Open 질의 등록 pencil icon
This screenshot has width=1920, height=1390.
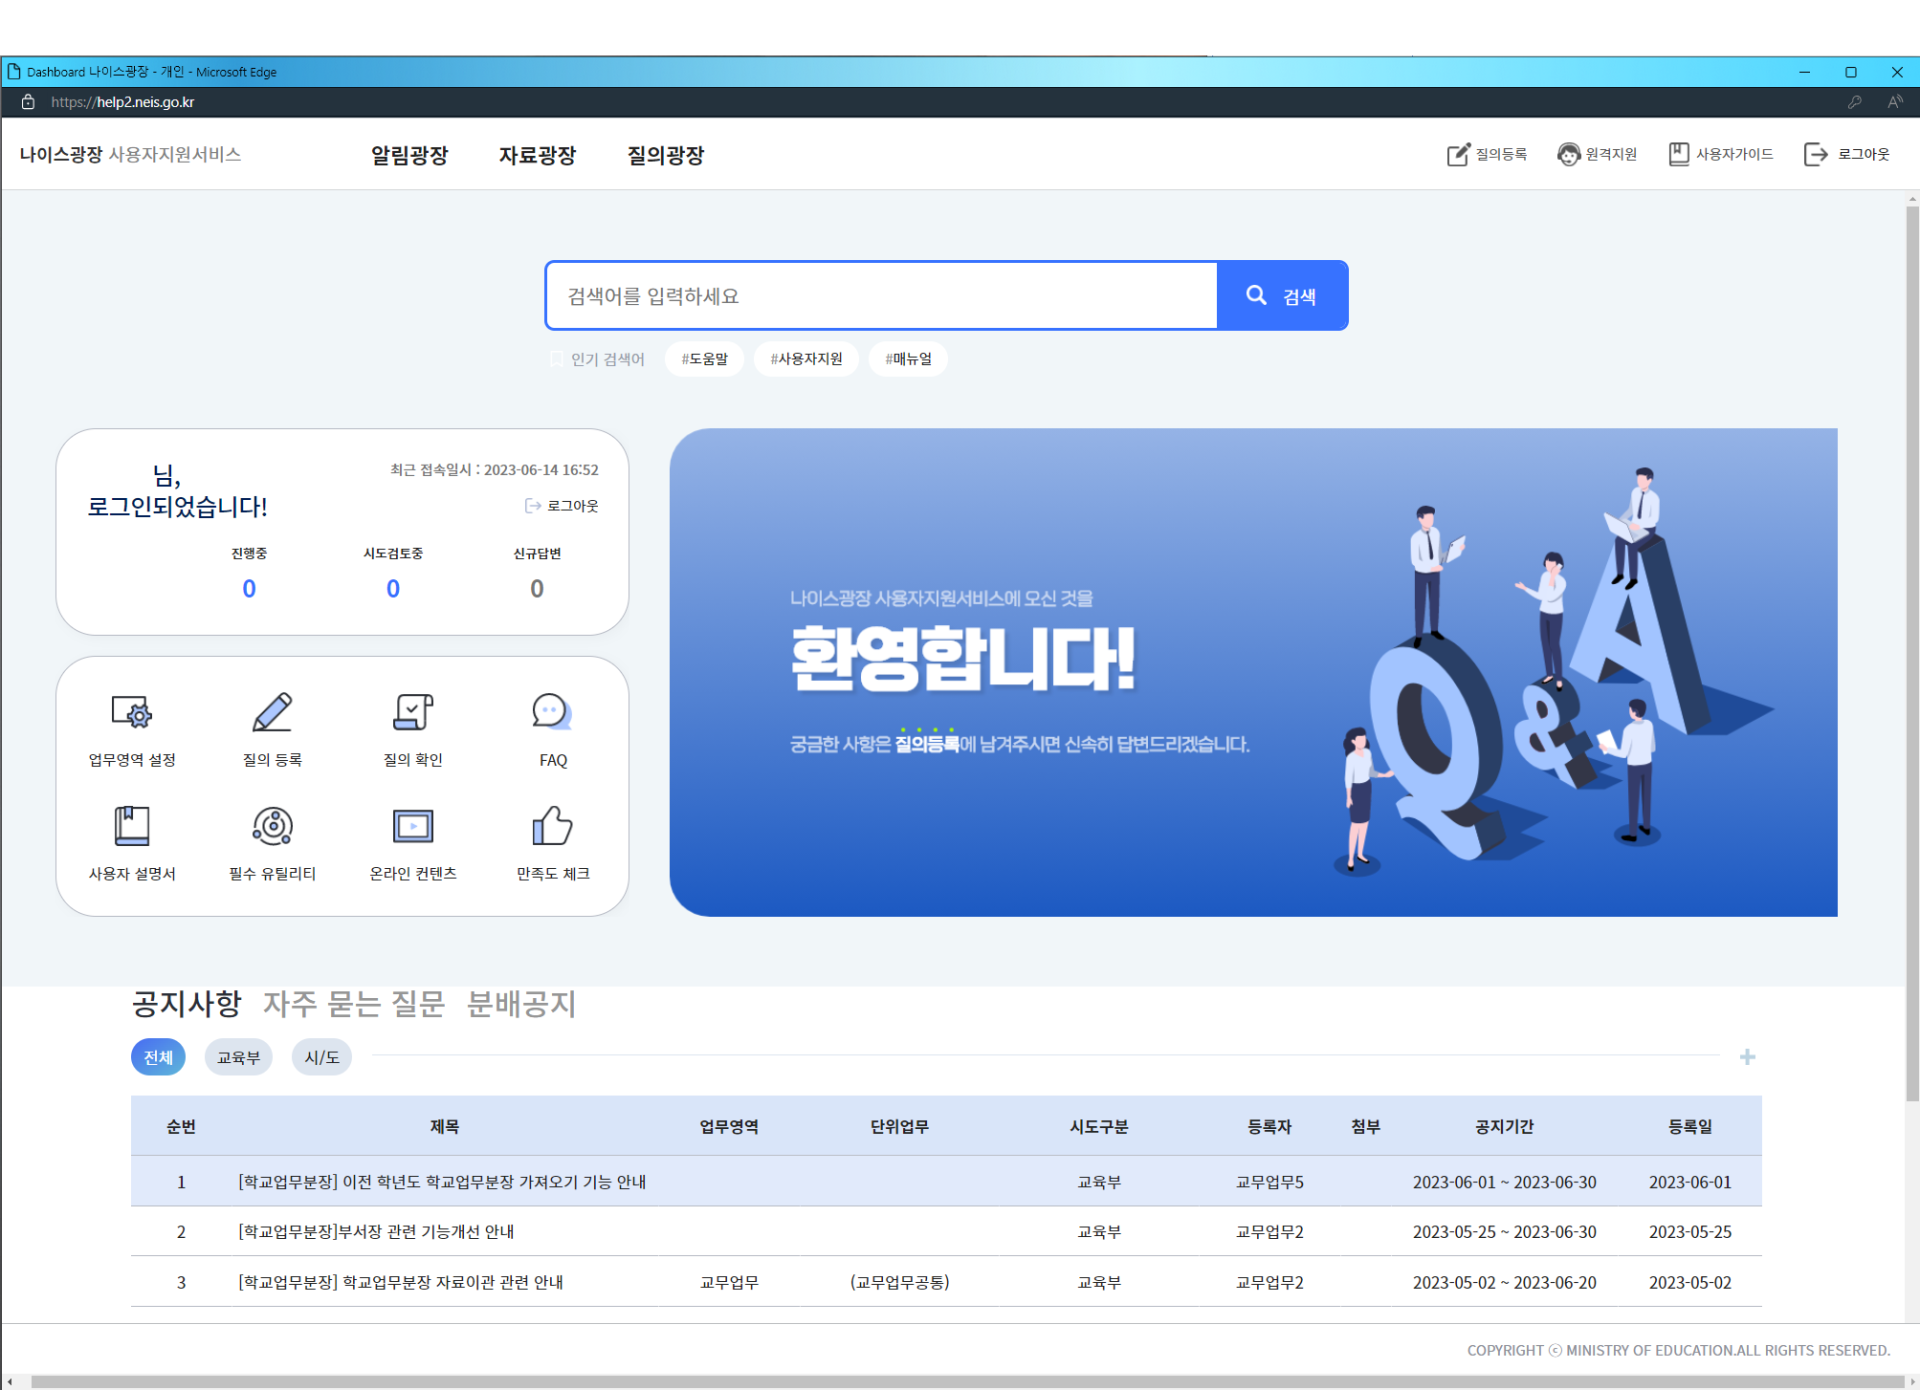(x=272, y=712)
